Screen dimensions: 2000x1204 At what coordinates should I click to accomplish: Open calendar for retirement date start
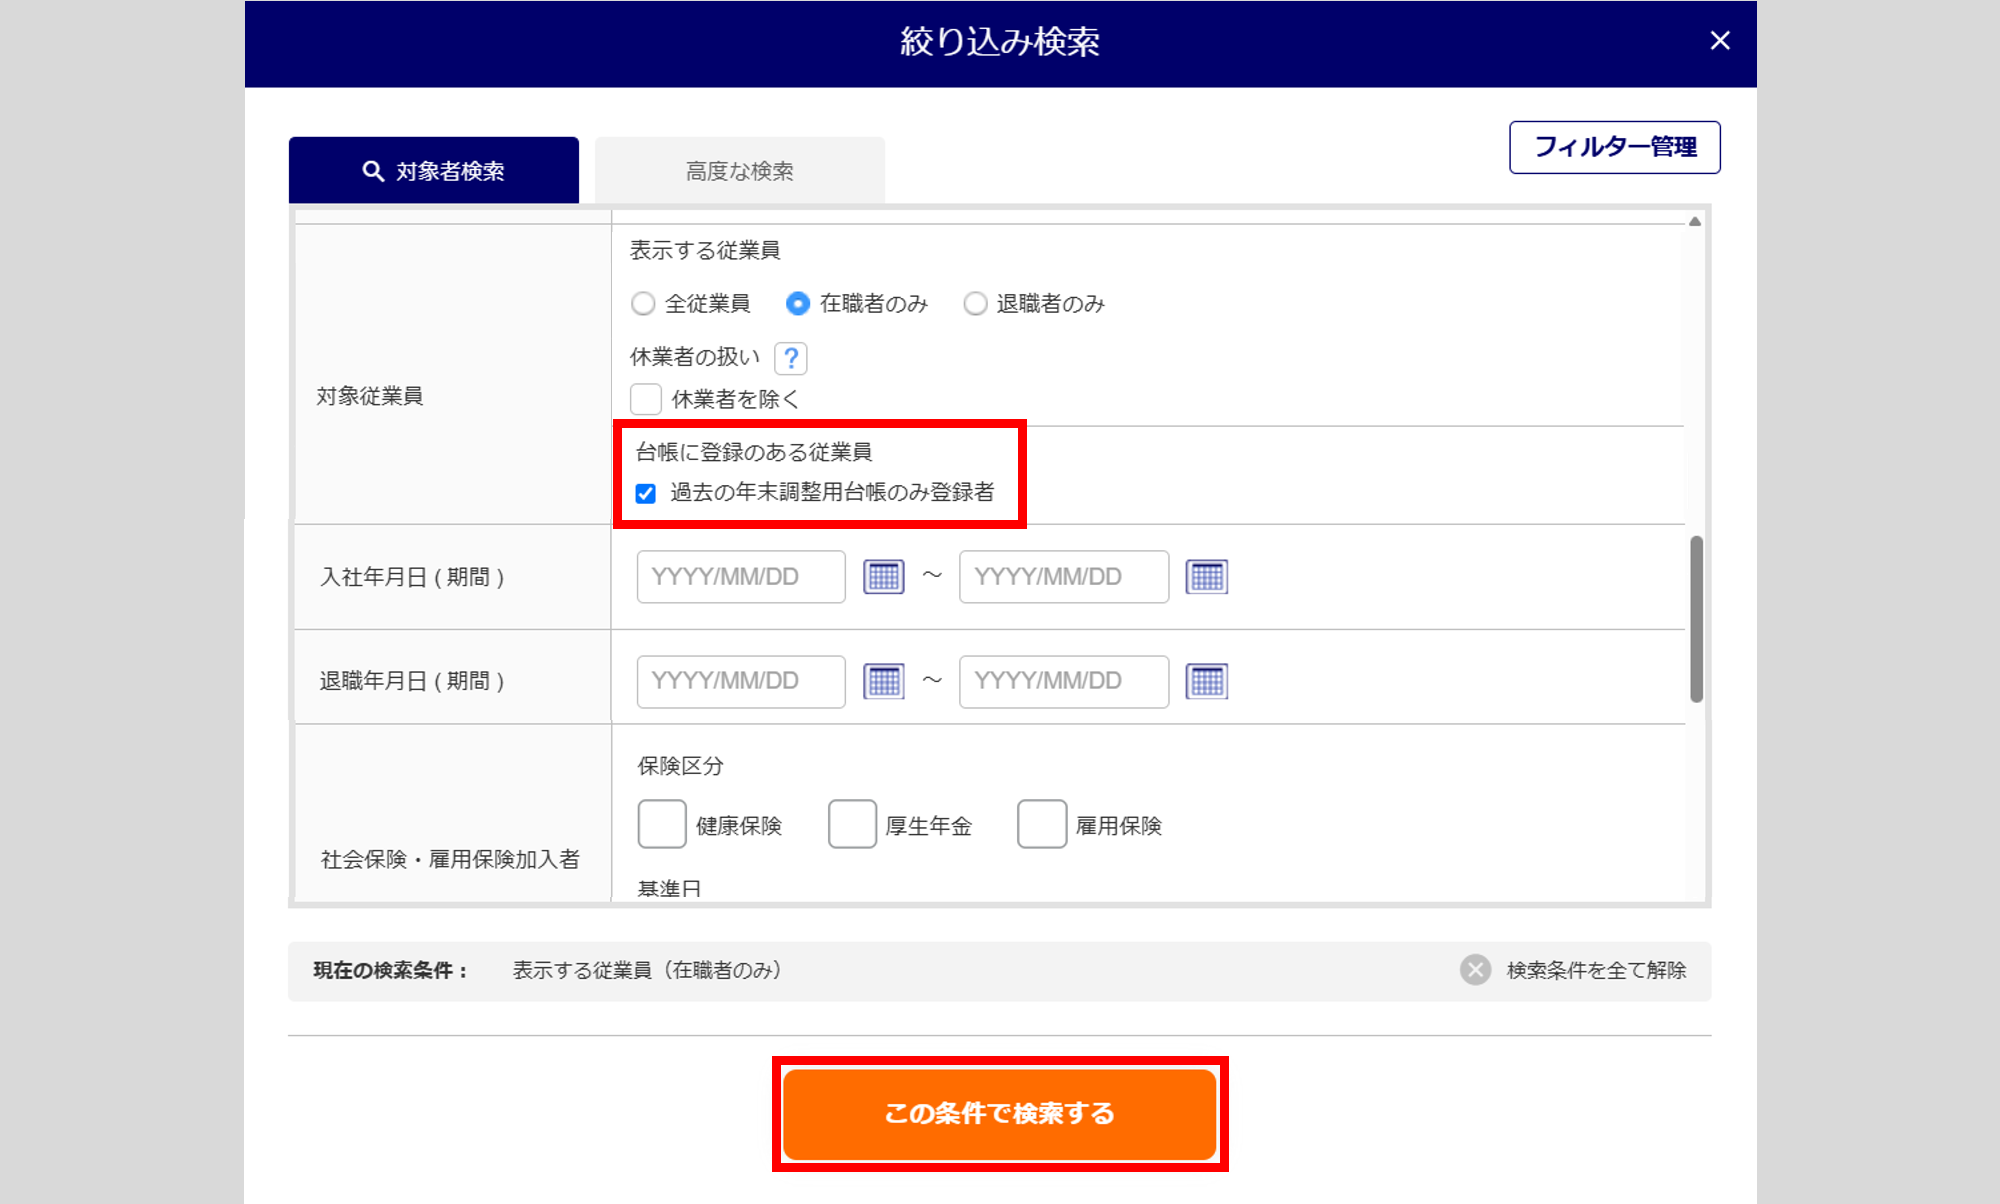(884, 681)
